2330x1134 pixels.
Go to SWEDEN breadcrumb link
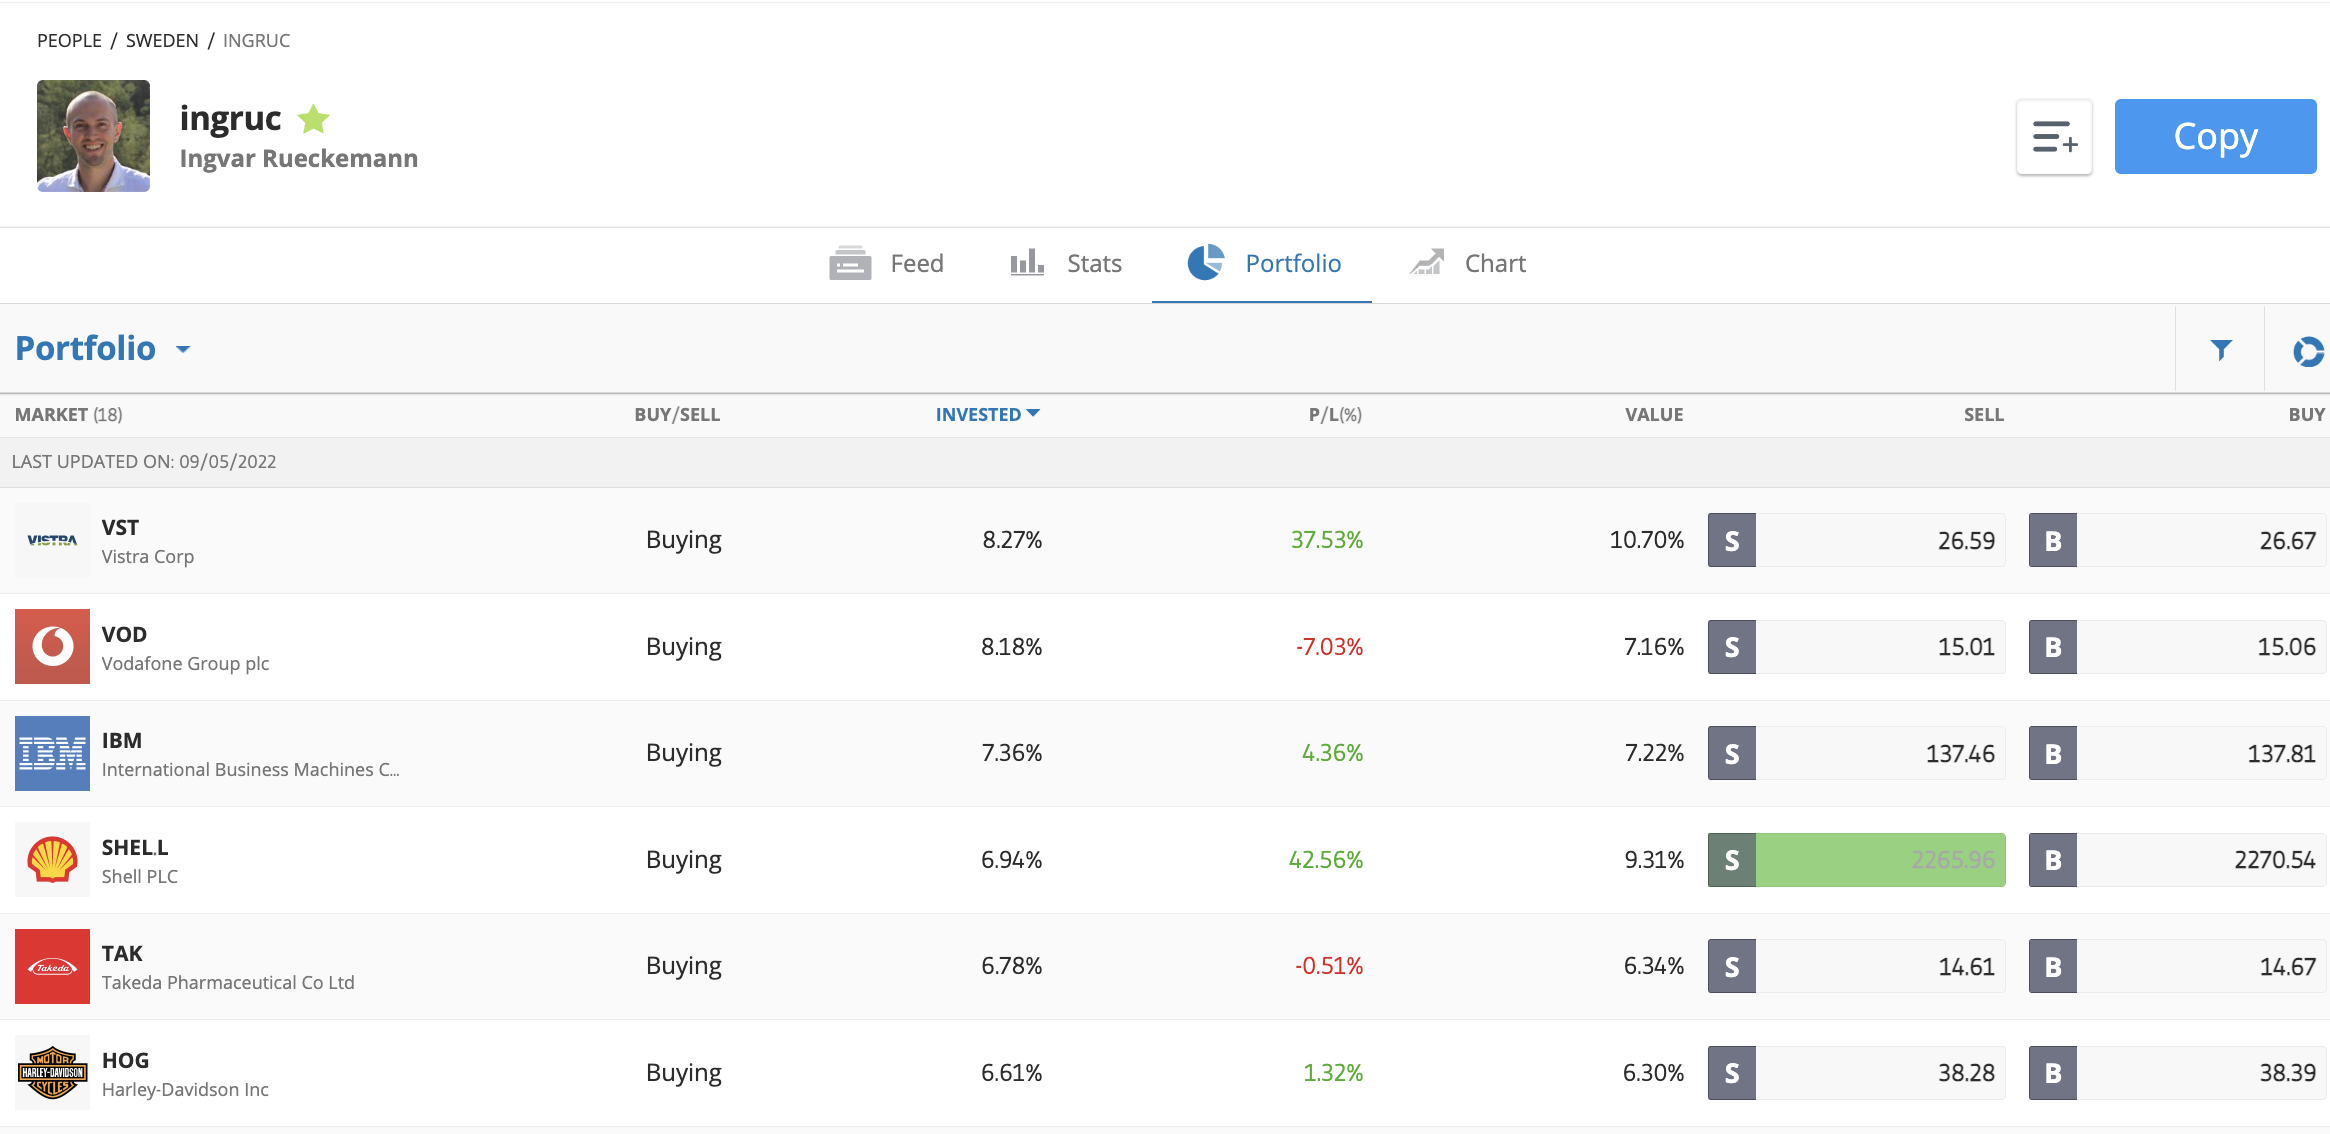(162, 41)
